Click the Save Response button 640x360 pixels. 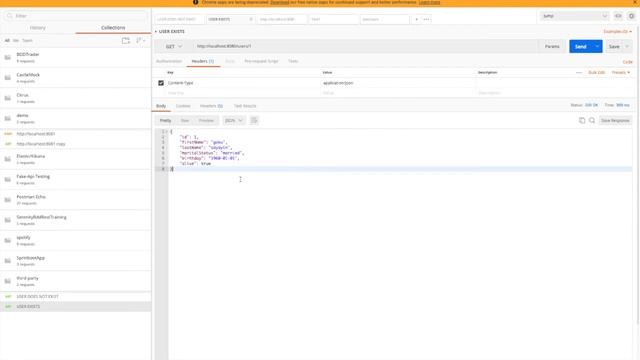tap(615, 120)
